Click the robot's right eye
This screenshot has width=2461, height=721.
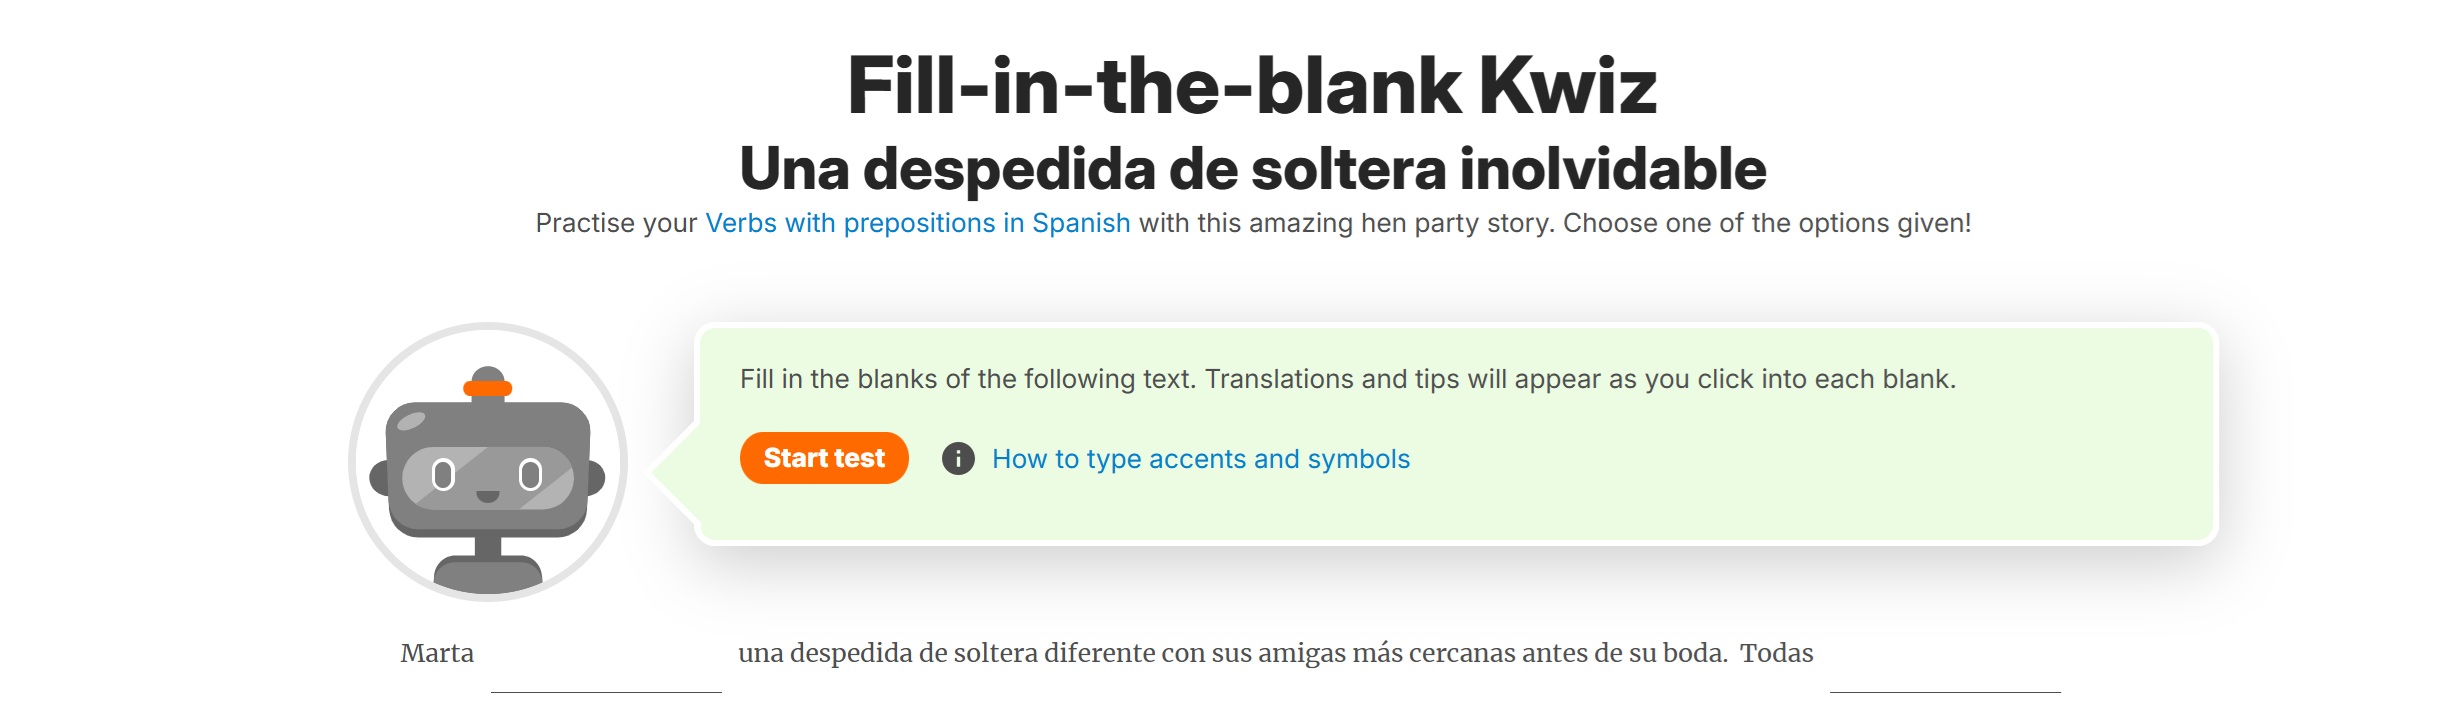(x=530, y=475)
